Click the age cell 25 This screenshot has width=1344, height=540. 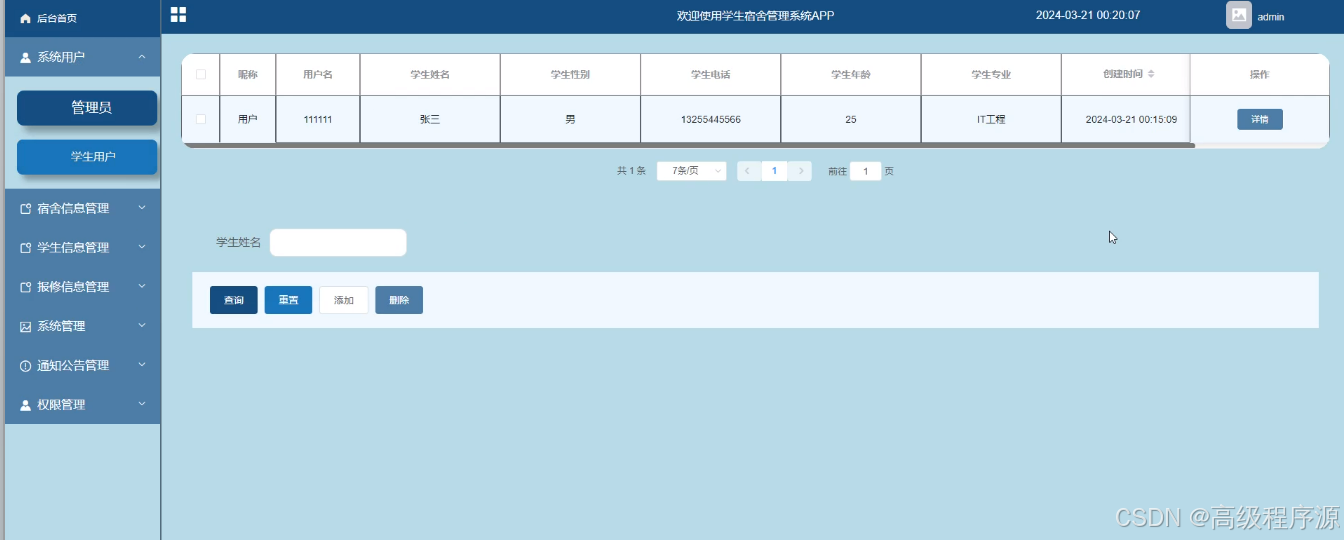(x=851, y=119)
